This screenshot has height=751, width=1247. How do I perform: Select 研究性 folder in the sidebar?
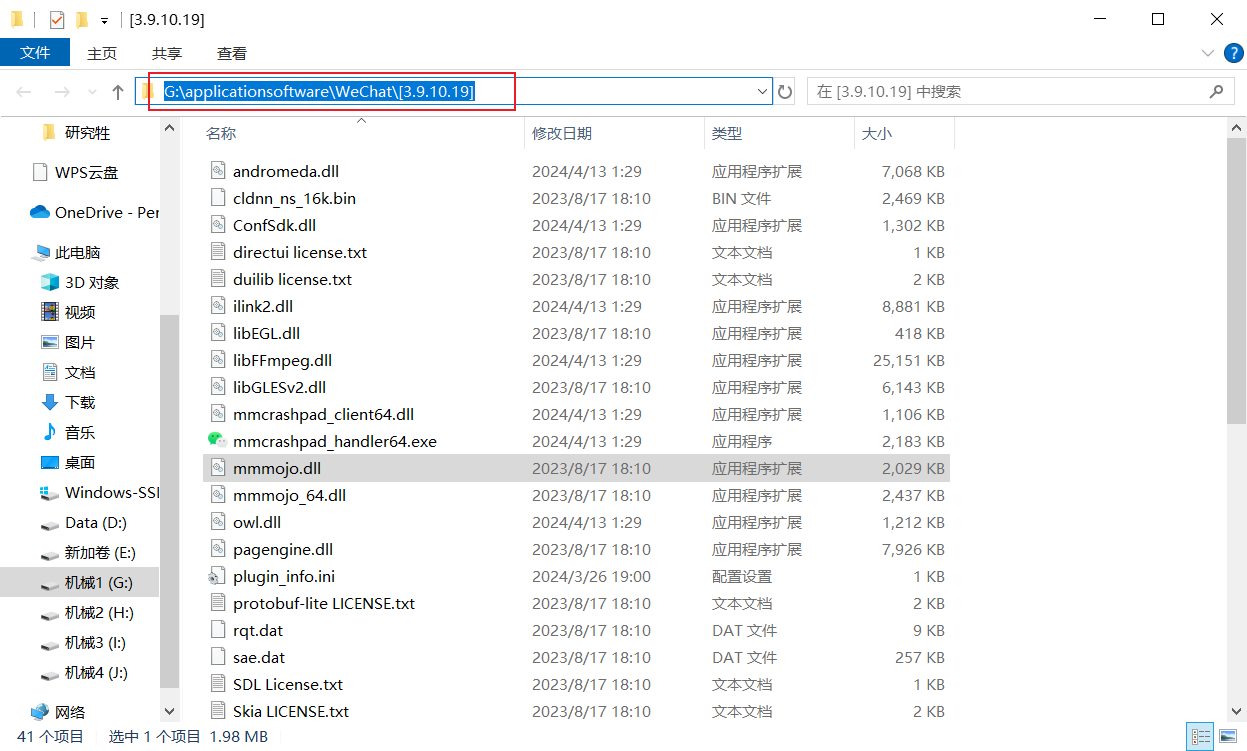pyautogui.click(x=76, y=132)
